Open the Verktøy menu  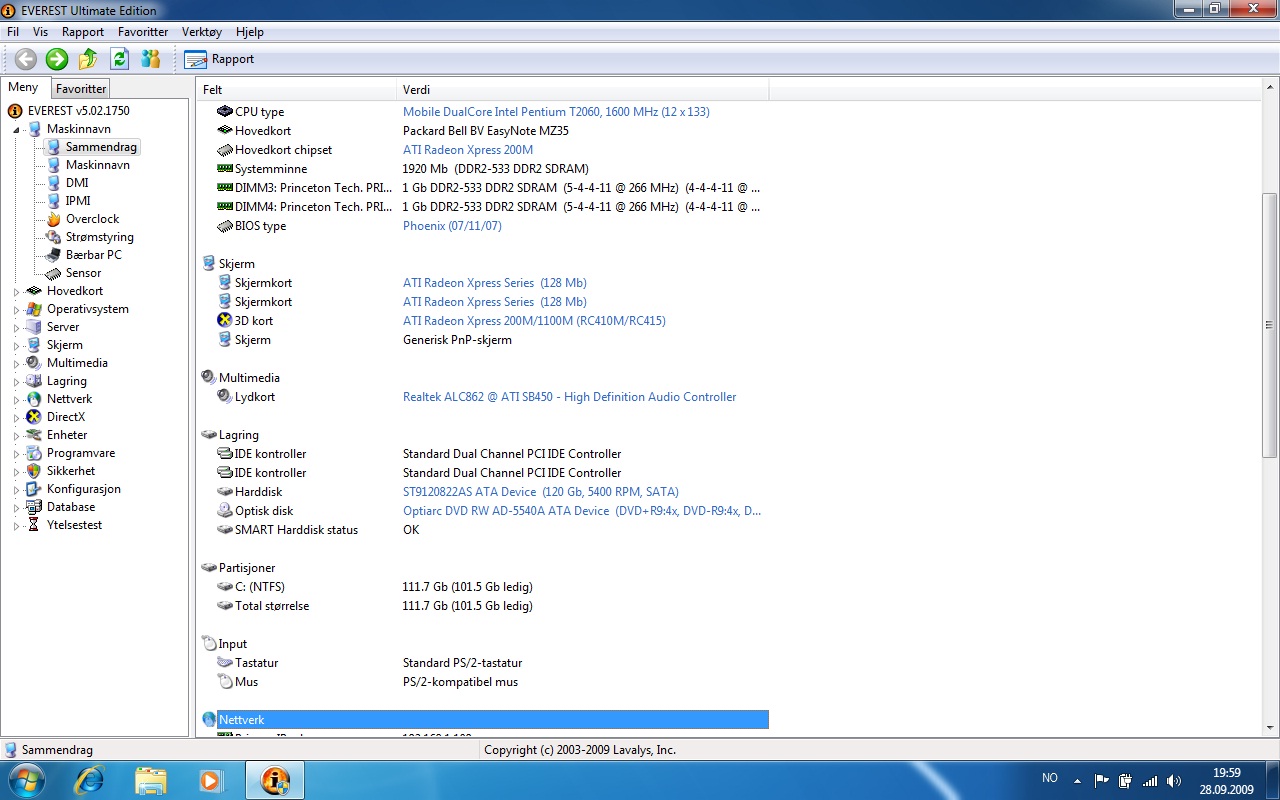pos(201,32)
